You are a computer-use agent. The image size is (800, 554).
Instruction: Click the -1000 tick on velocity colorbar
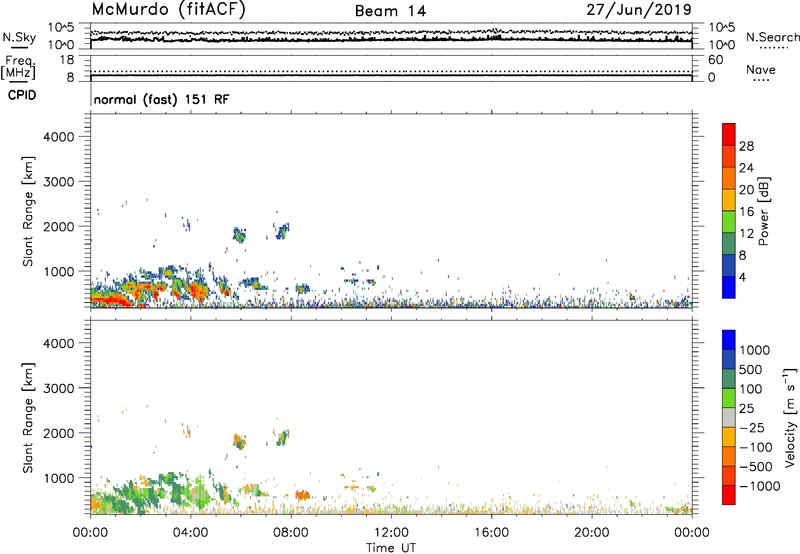tap(760, 486)
